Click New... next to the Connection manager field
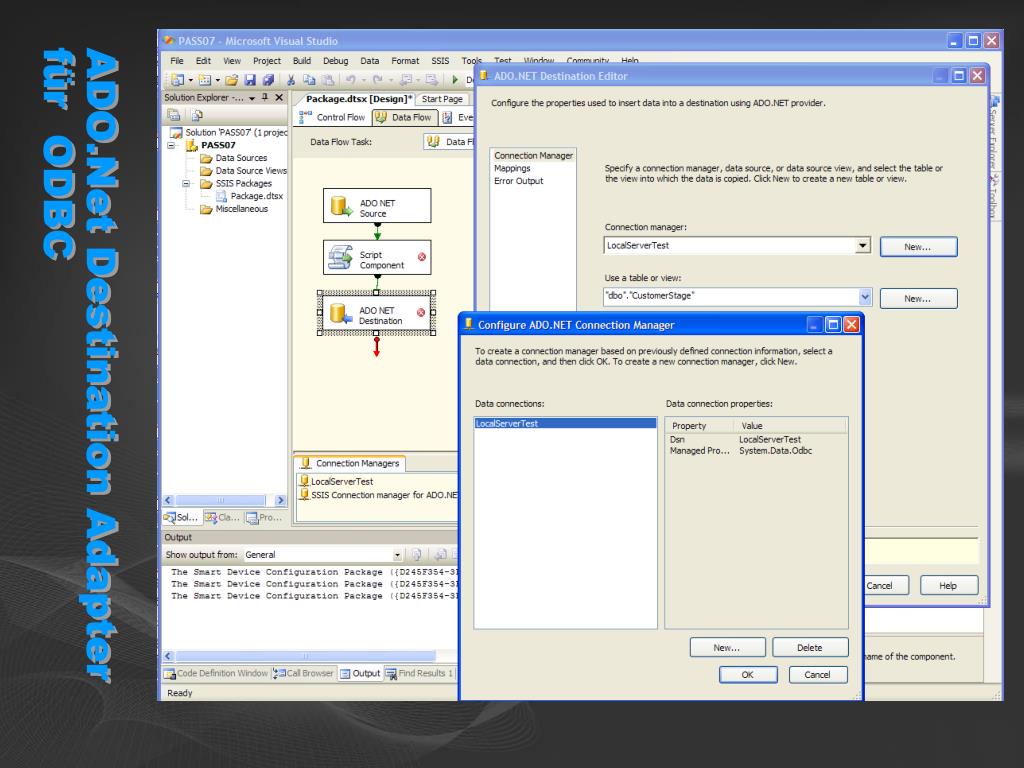The height and width of the screenshot is (768, 1024). pos(918,247)
